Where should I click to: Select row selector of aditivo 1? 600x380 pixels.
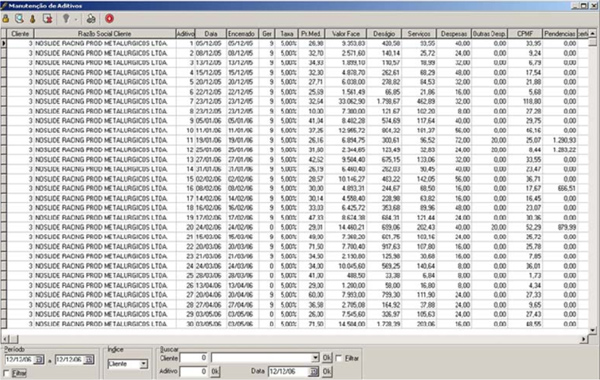(x=3, y=43)
